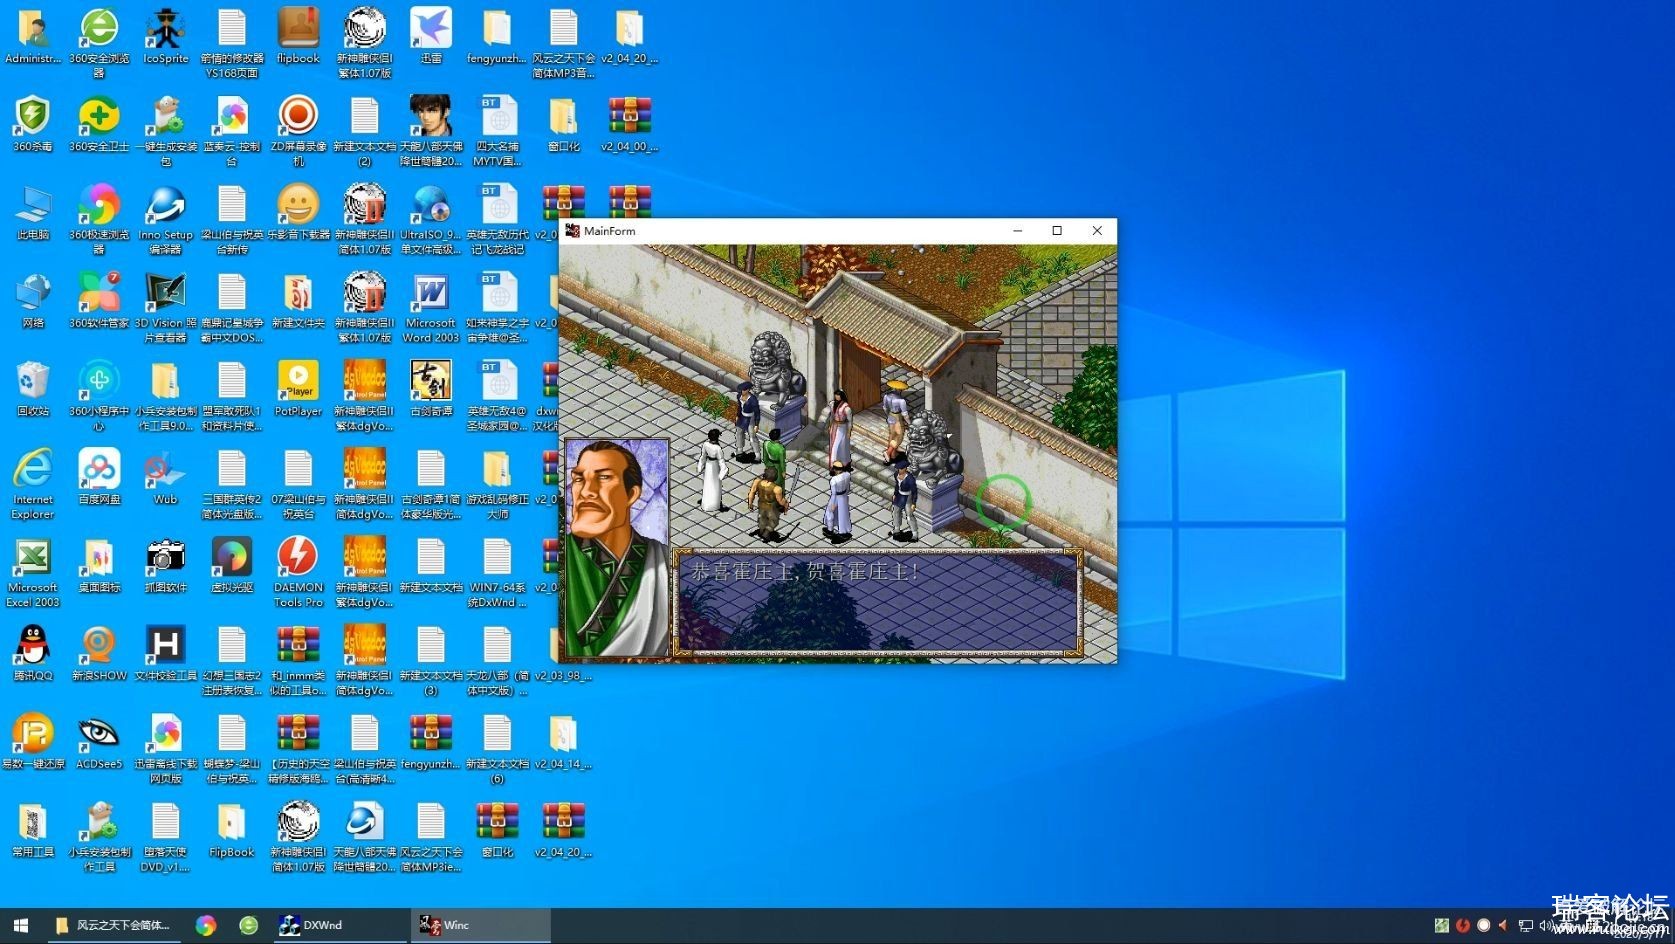Screen dimensions: 1675x944
Task: Select the 新建文本文档 (3) file icon
Action: [431, 660]
